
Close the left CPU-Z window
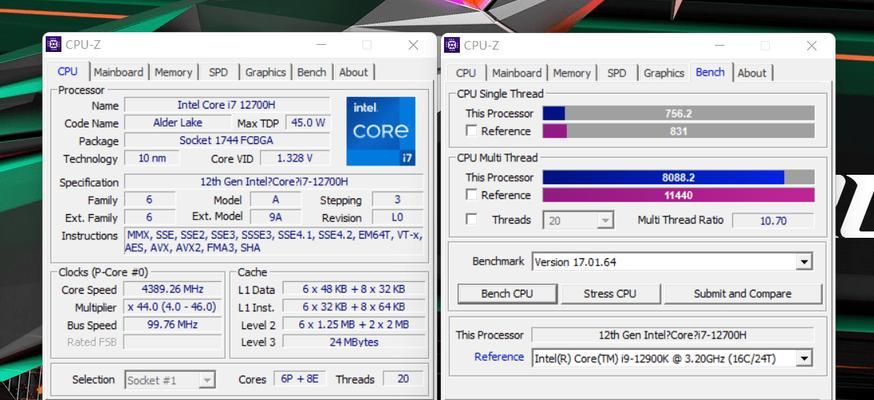(x=413, y=45)
